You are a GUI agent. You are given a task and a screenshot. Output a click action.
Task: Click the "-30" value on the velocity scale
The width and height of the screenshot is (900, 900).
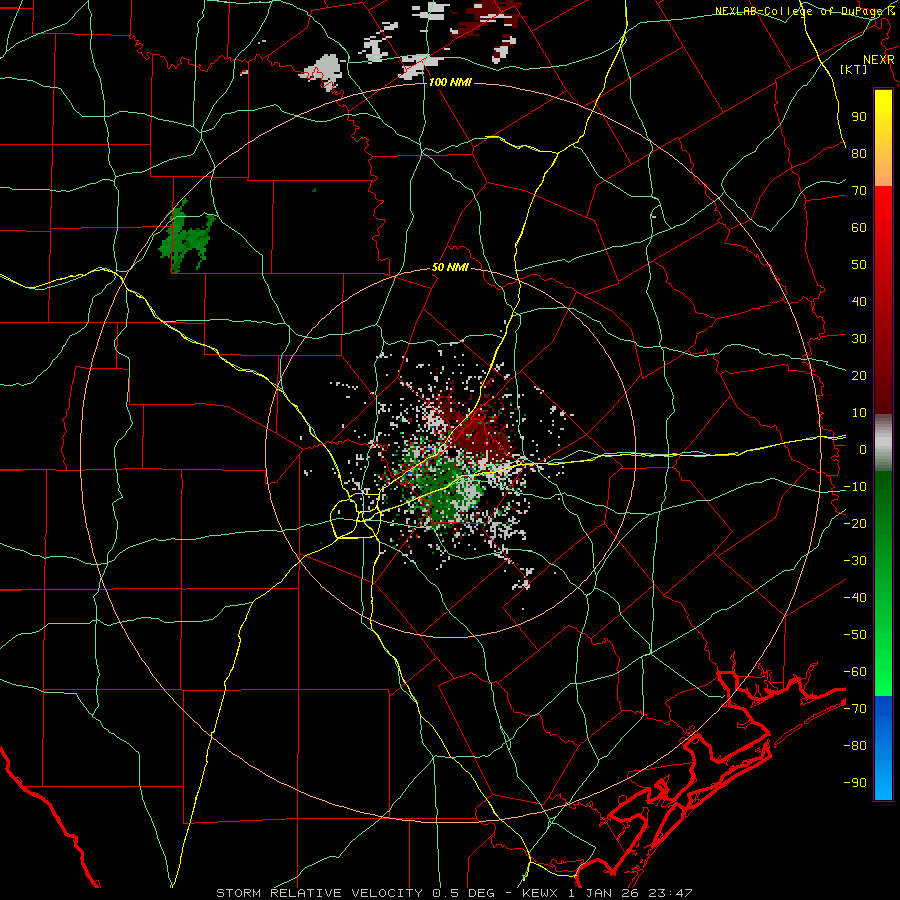coord(855,561)
